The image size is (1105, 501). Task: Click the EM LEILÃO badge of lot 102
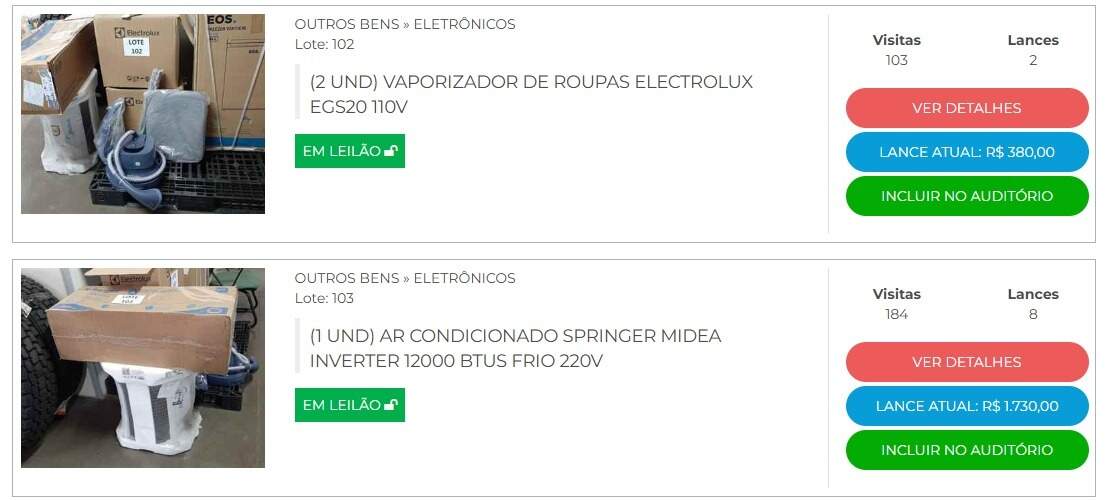350,151
